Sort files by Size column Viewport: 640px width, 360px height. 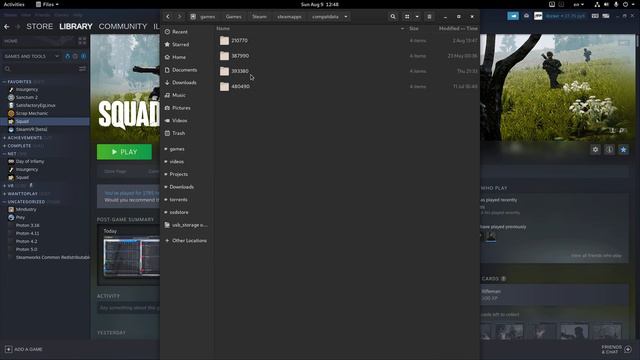coord(414,29)
